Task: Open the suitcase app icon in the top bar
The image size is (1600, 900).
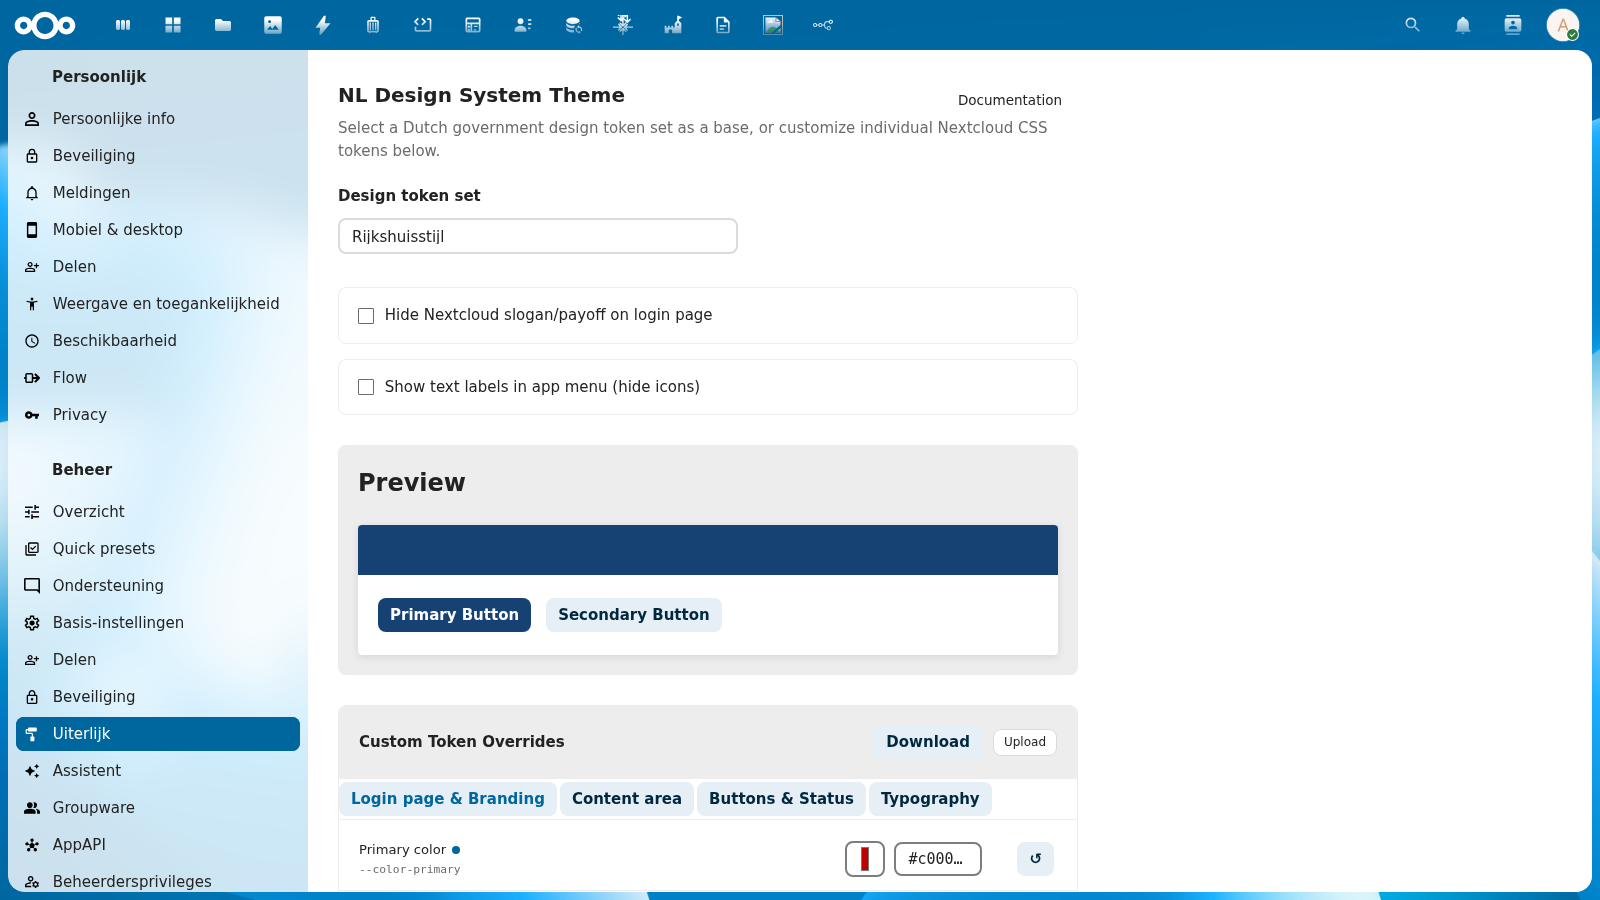Action: (373, 25)
